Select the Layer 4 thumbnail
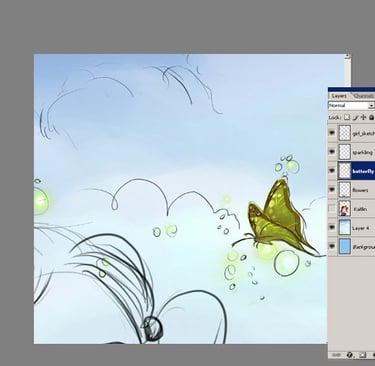Image resolution: width=375 pixels, height=366 pixels. [344, 228]
